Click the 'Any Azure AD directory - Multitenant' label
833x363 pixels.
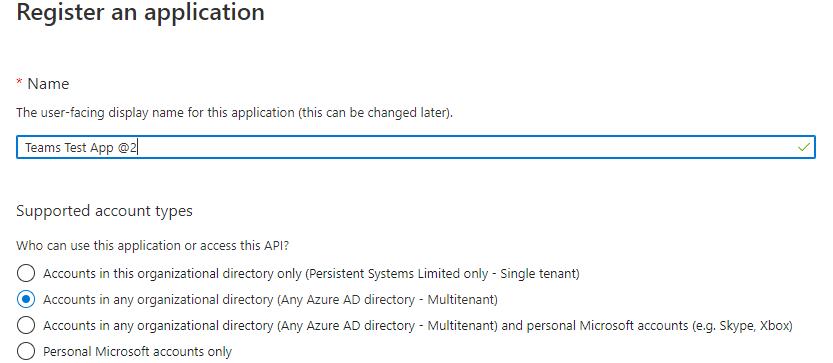point(387,300)
